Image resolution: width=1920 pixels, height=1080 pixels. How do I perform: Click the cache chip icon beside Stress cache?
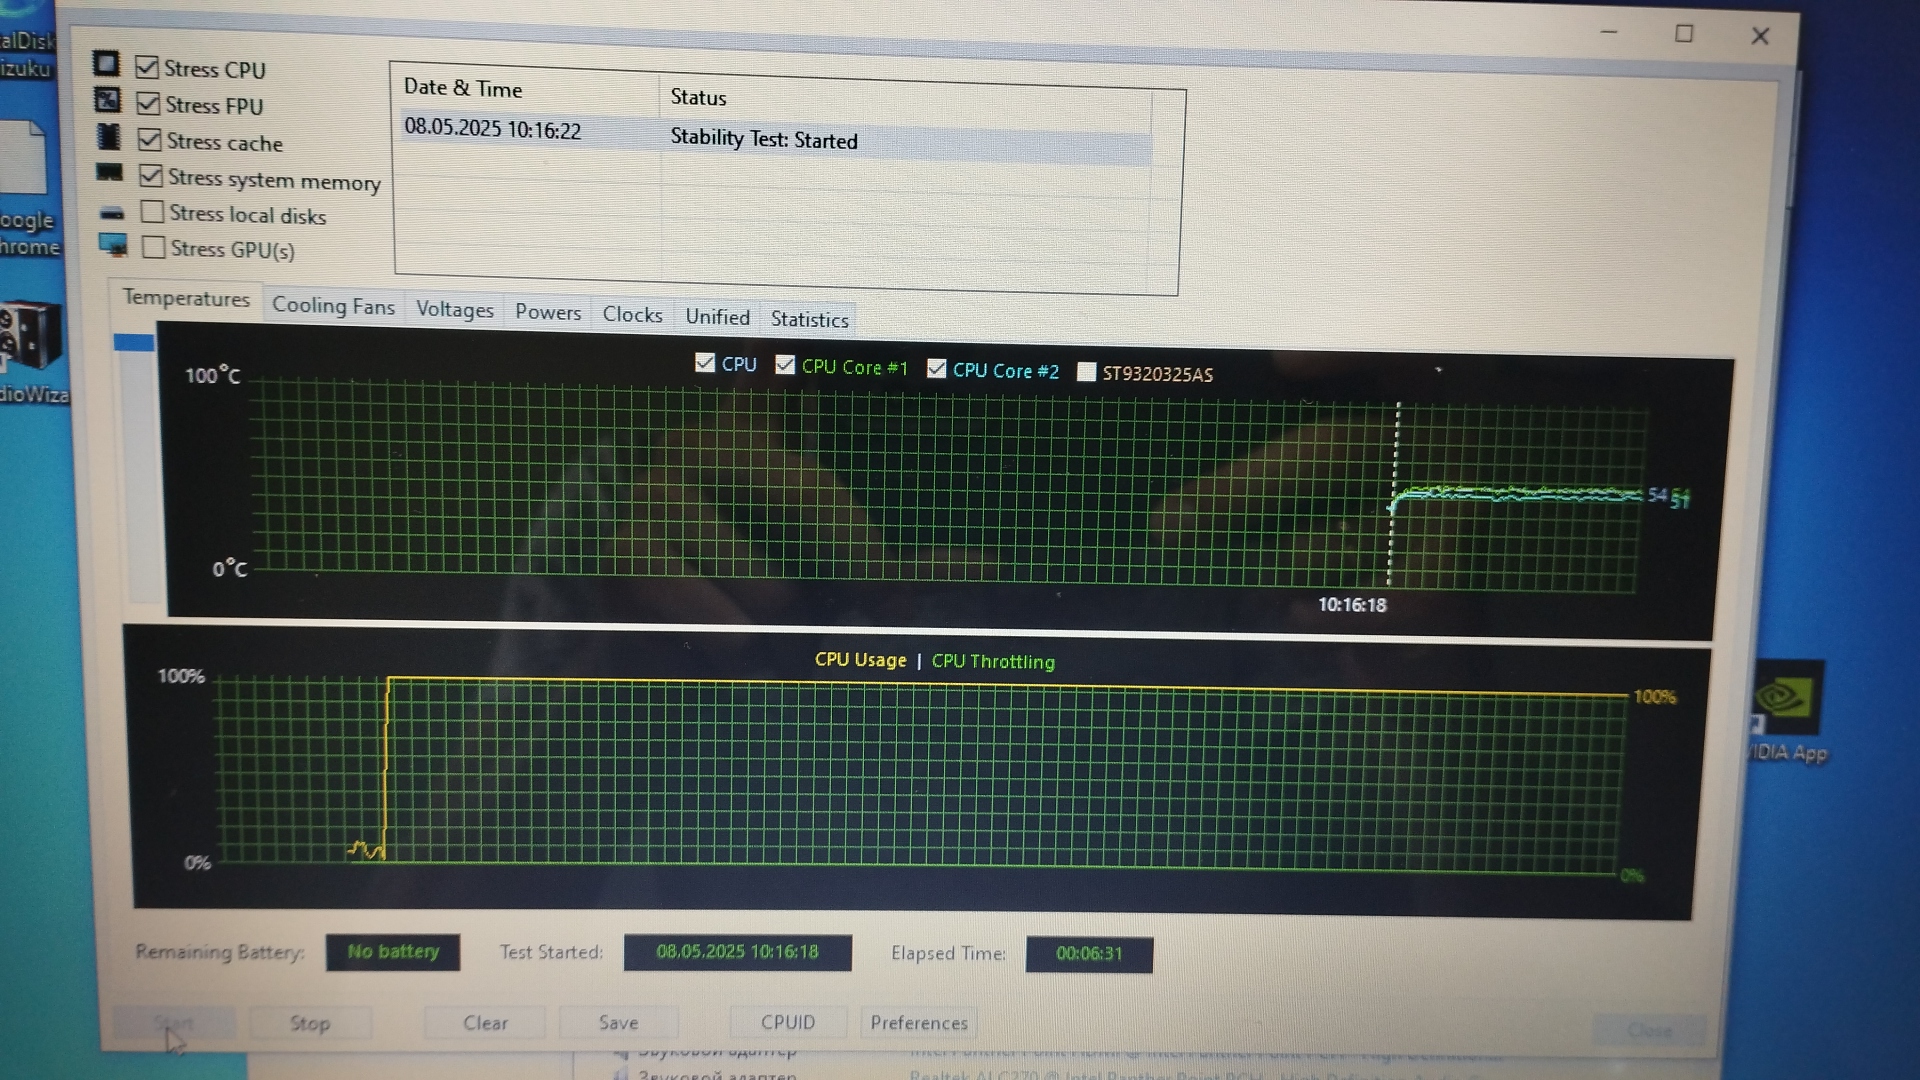[x=108, y=137]
